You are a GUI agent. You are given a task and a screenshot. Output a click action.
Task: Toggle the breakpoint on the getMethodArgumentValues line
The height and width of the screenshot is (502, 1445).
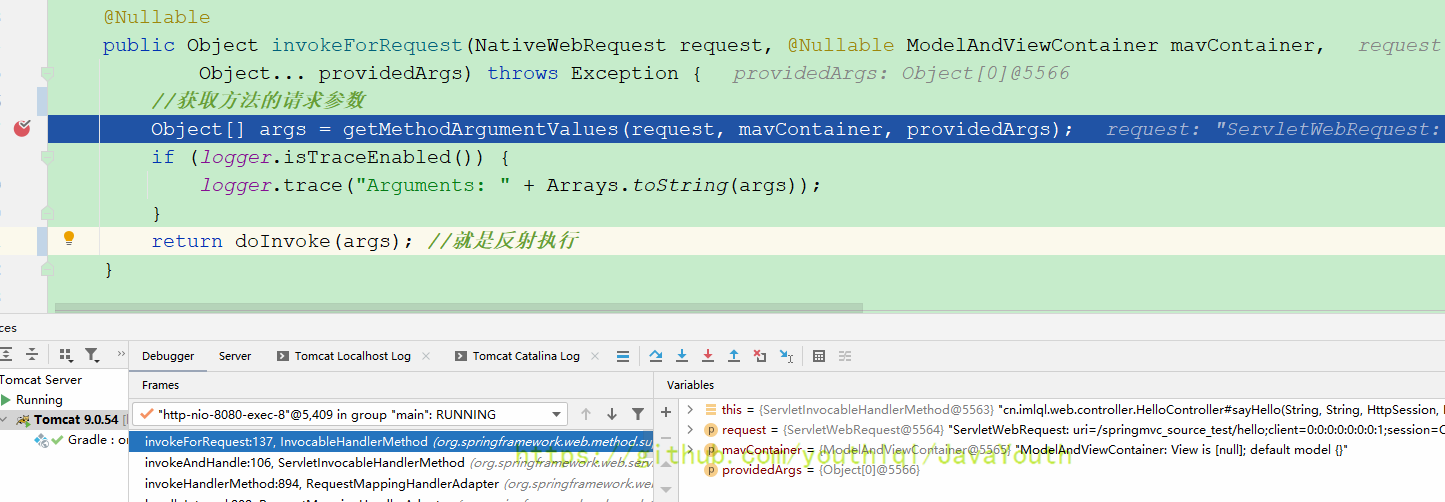click(x=22, y=129)
